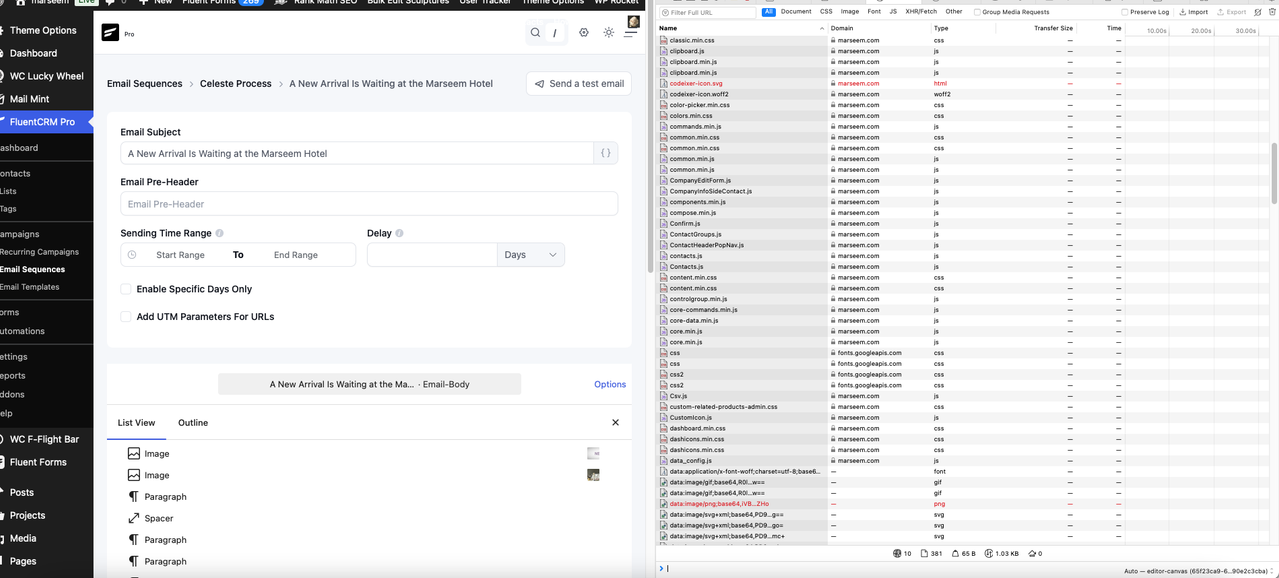Open the FluentCRM hamburger menu icon

[x=630, y=33]
